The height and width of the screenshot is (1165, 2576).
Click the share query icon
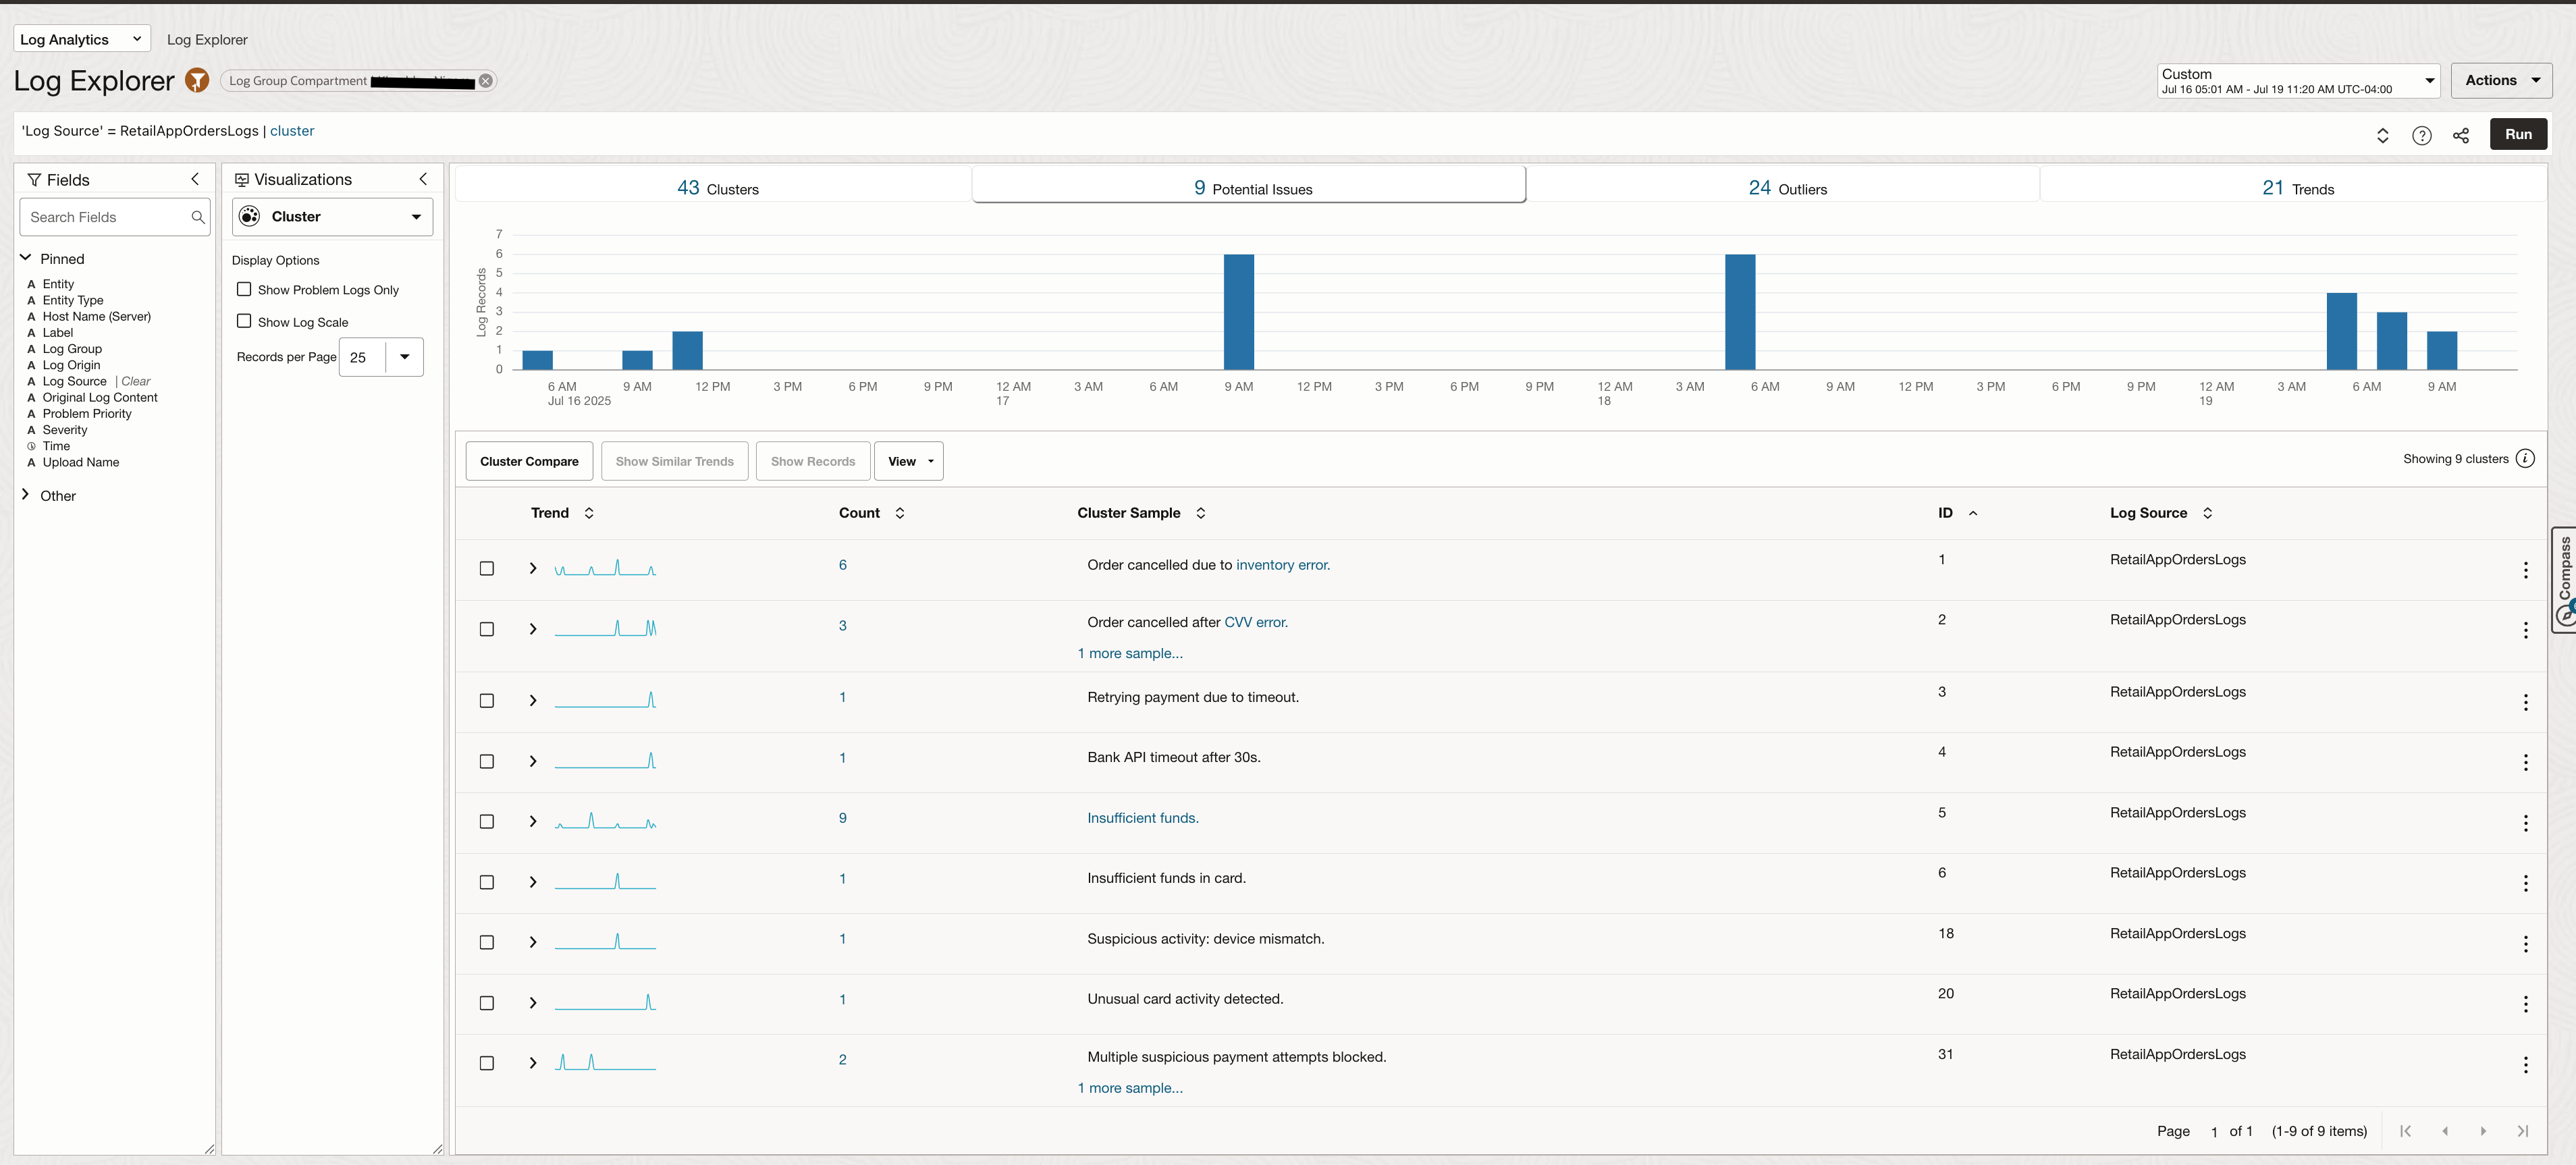[2460, 136]
